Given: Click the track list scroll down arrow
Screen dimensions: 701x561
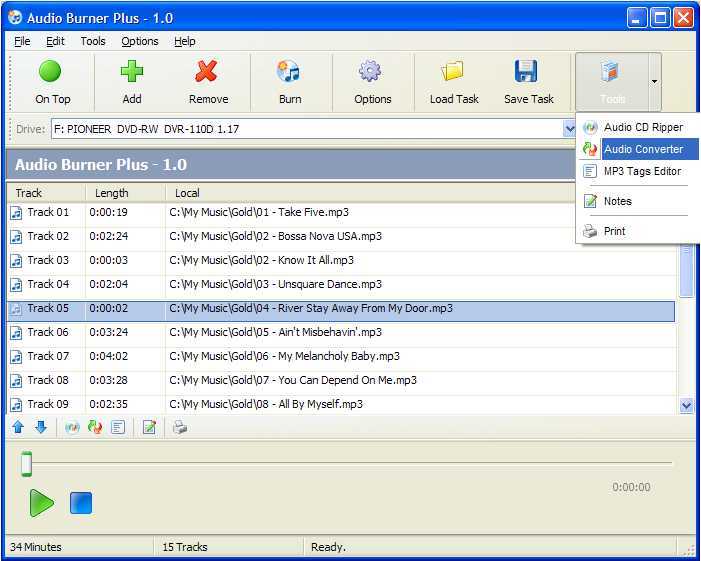Looking at the screenshot, I should tap(686, 405).
